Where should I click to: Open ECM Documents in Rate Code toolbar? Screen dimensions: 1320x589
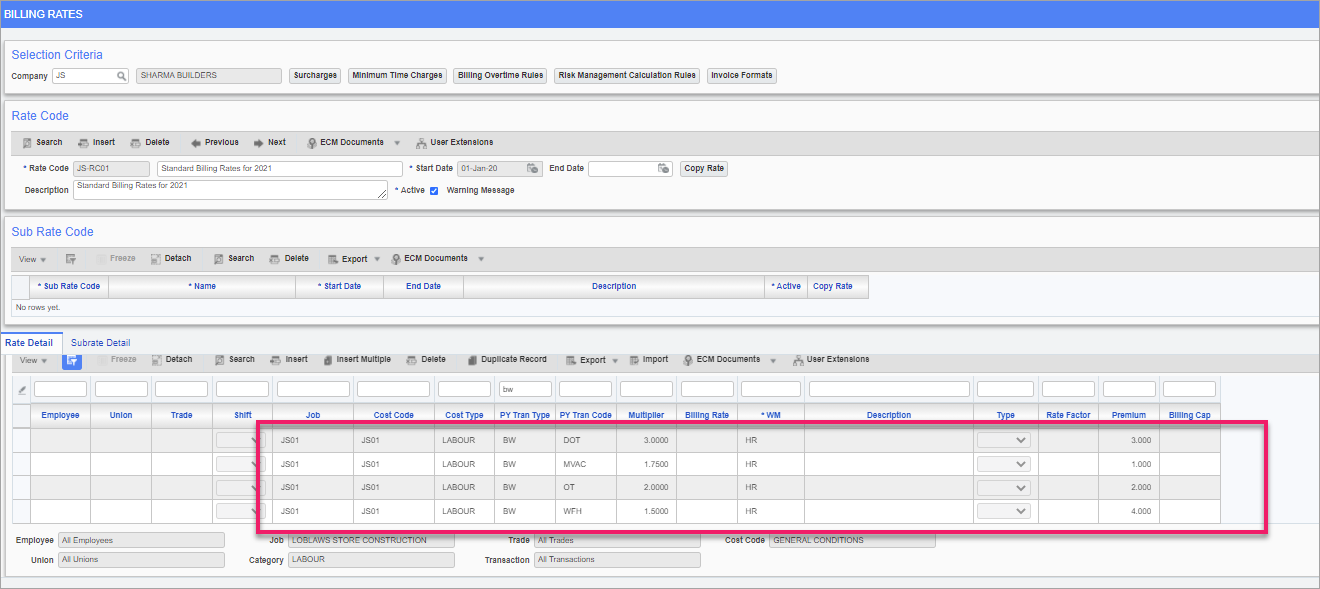pos(345,142)
